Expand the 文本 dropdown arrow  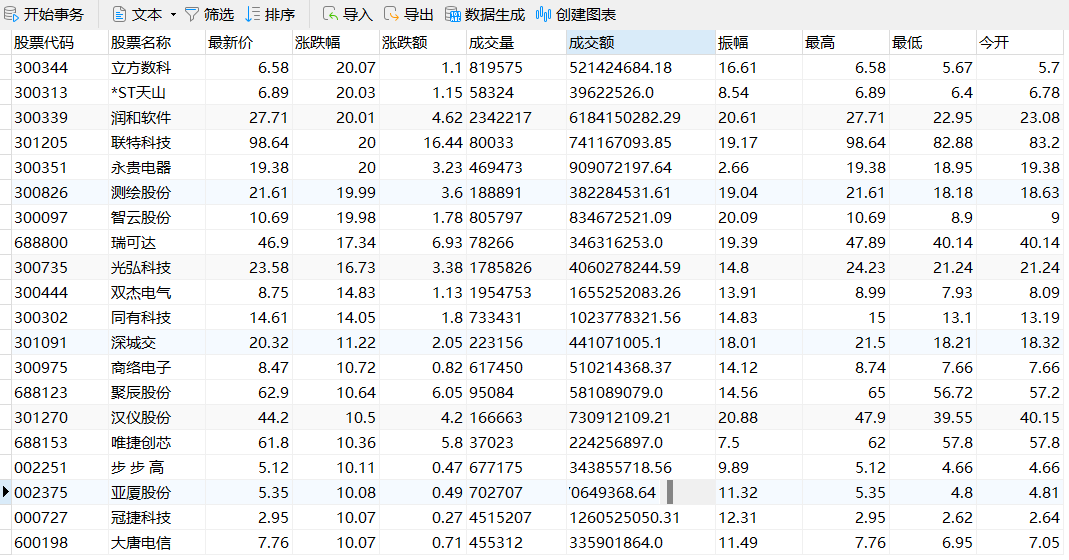coord(173,14)
